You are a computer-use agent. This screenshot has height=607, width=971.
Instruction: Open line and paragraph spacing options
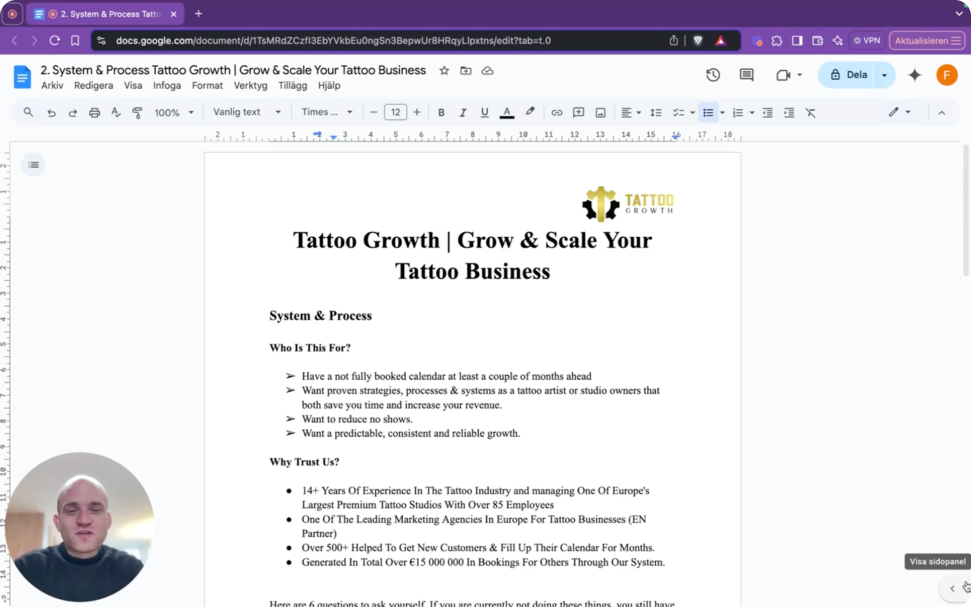pyautogui.click(x=656, y=113)
